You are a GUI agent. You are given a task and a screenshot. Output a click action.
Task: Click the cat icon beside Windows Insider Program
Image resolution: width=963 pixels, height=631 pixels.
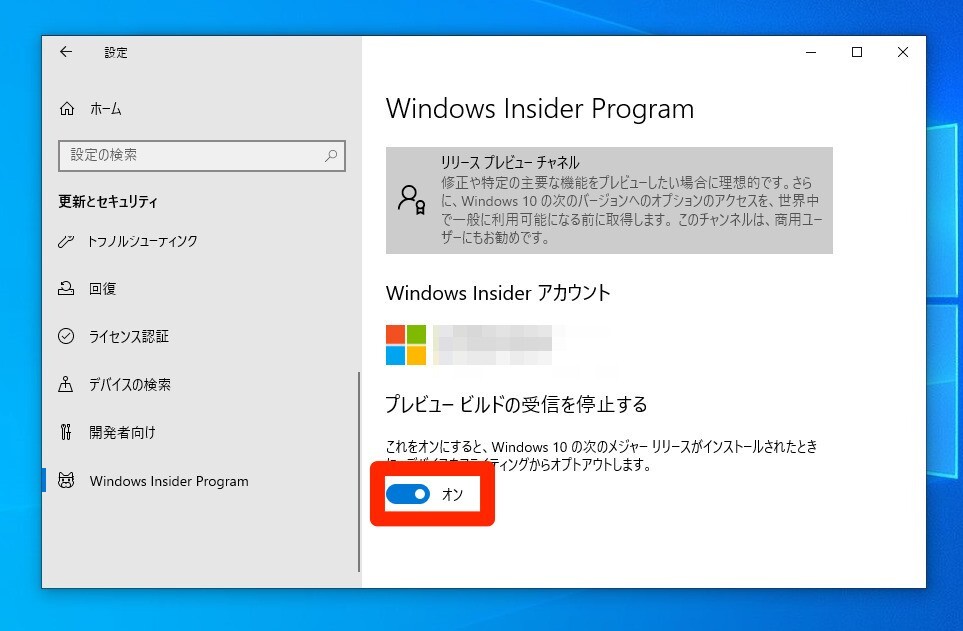66,480
